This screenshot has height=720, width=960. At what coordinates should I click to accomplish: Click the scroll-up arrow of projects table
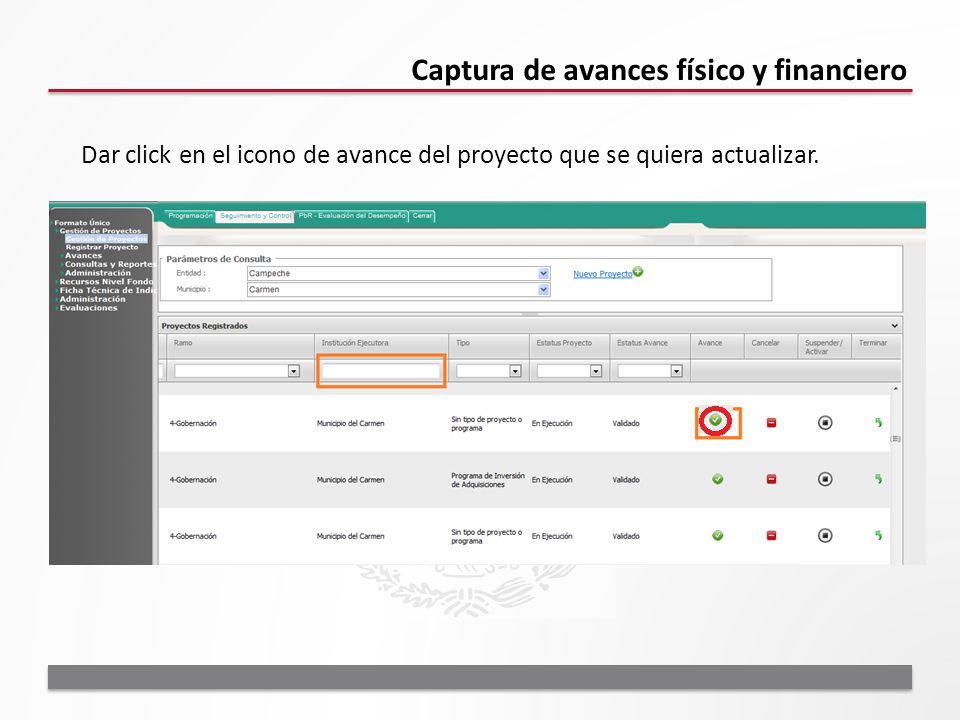(x=895, y=389)
